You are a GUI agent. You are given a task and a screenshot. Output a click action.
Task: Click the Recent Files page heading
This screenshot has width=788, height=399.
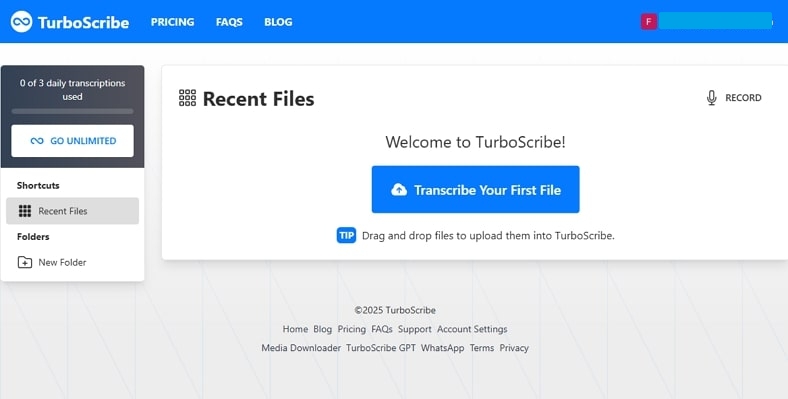(258, 98)
